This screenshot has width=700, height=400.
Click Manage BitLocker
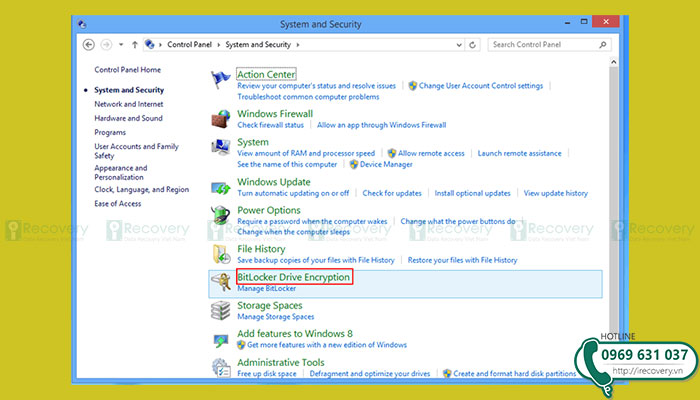coord(267,288)
